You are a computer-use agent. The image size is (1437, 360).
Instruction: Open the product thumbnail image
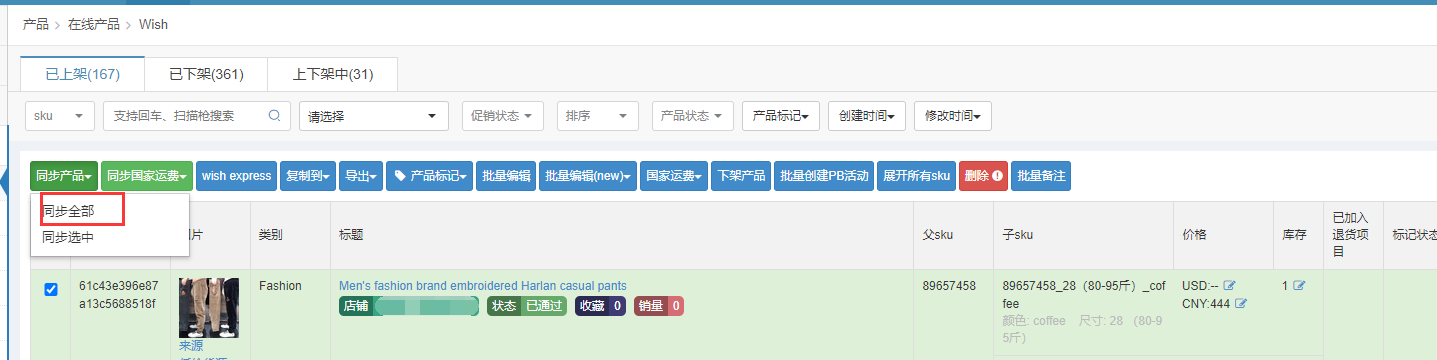tap(208, 308)
